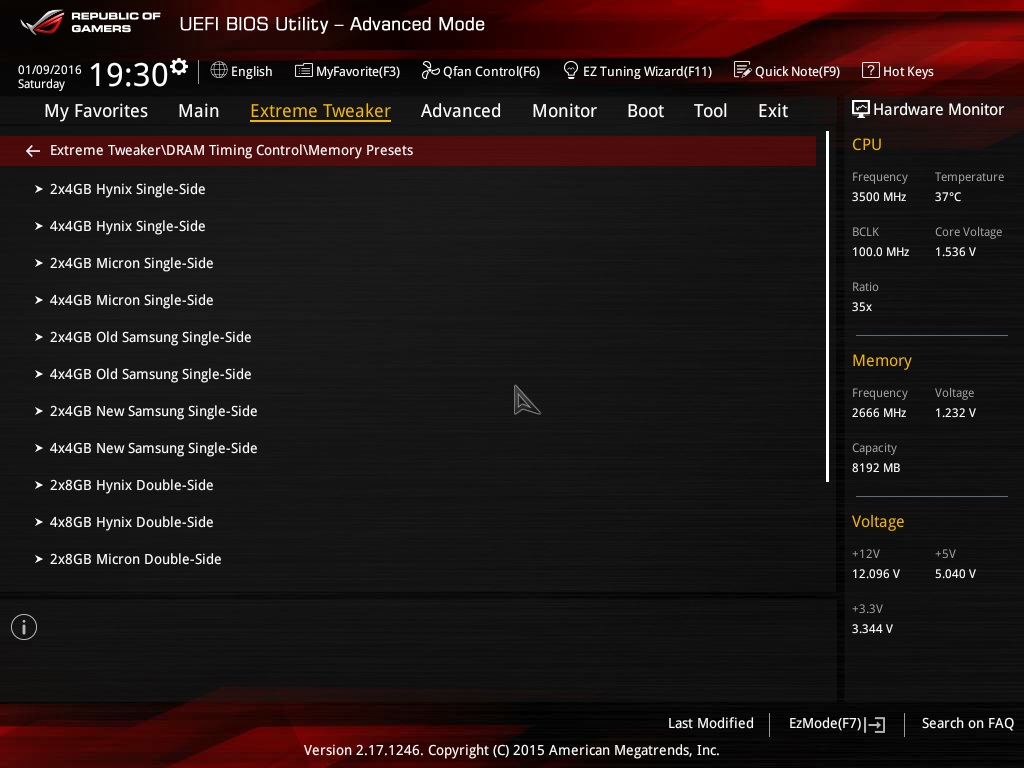
Task: Click the Hardware Monitor screen icon
Action: tap(861, 109)
